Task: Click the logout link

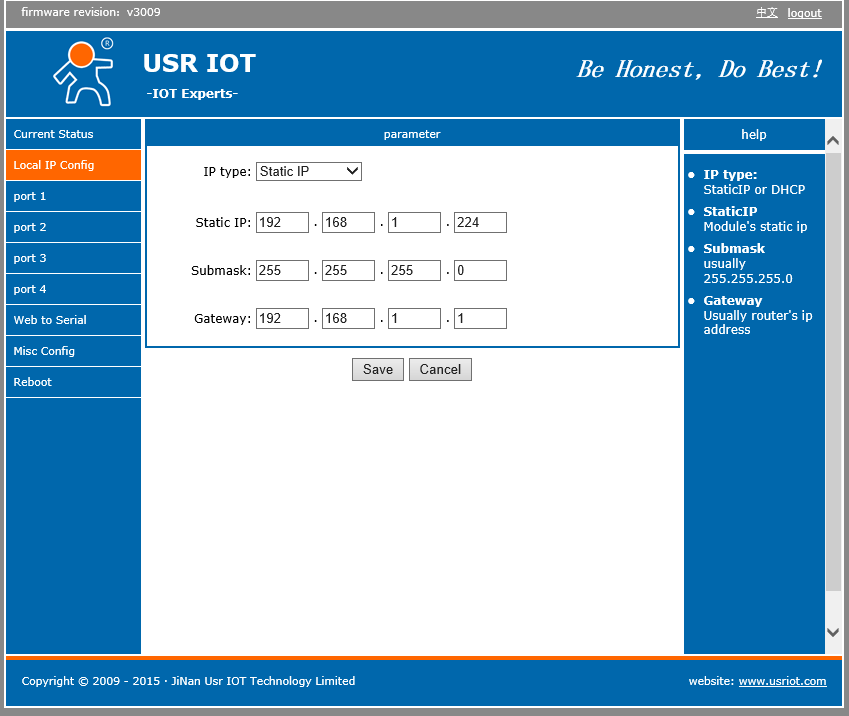Action: click(804, 13)
